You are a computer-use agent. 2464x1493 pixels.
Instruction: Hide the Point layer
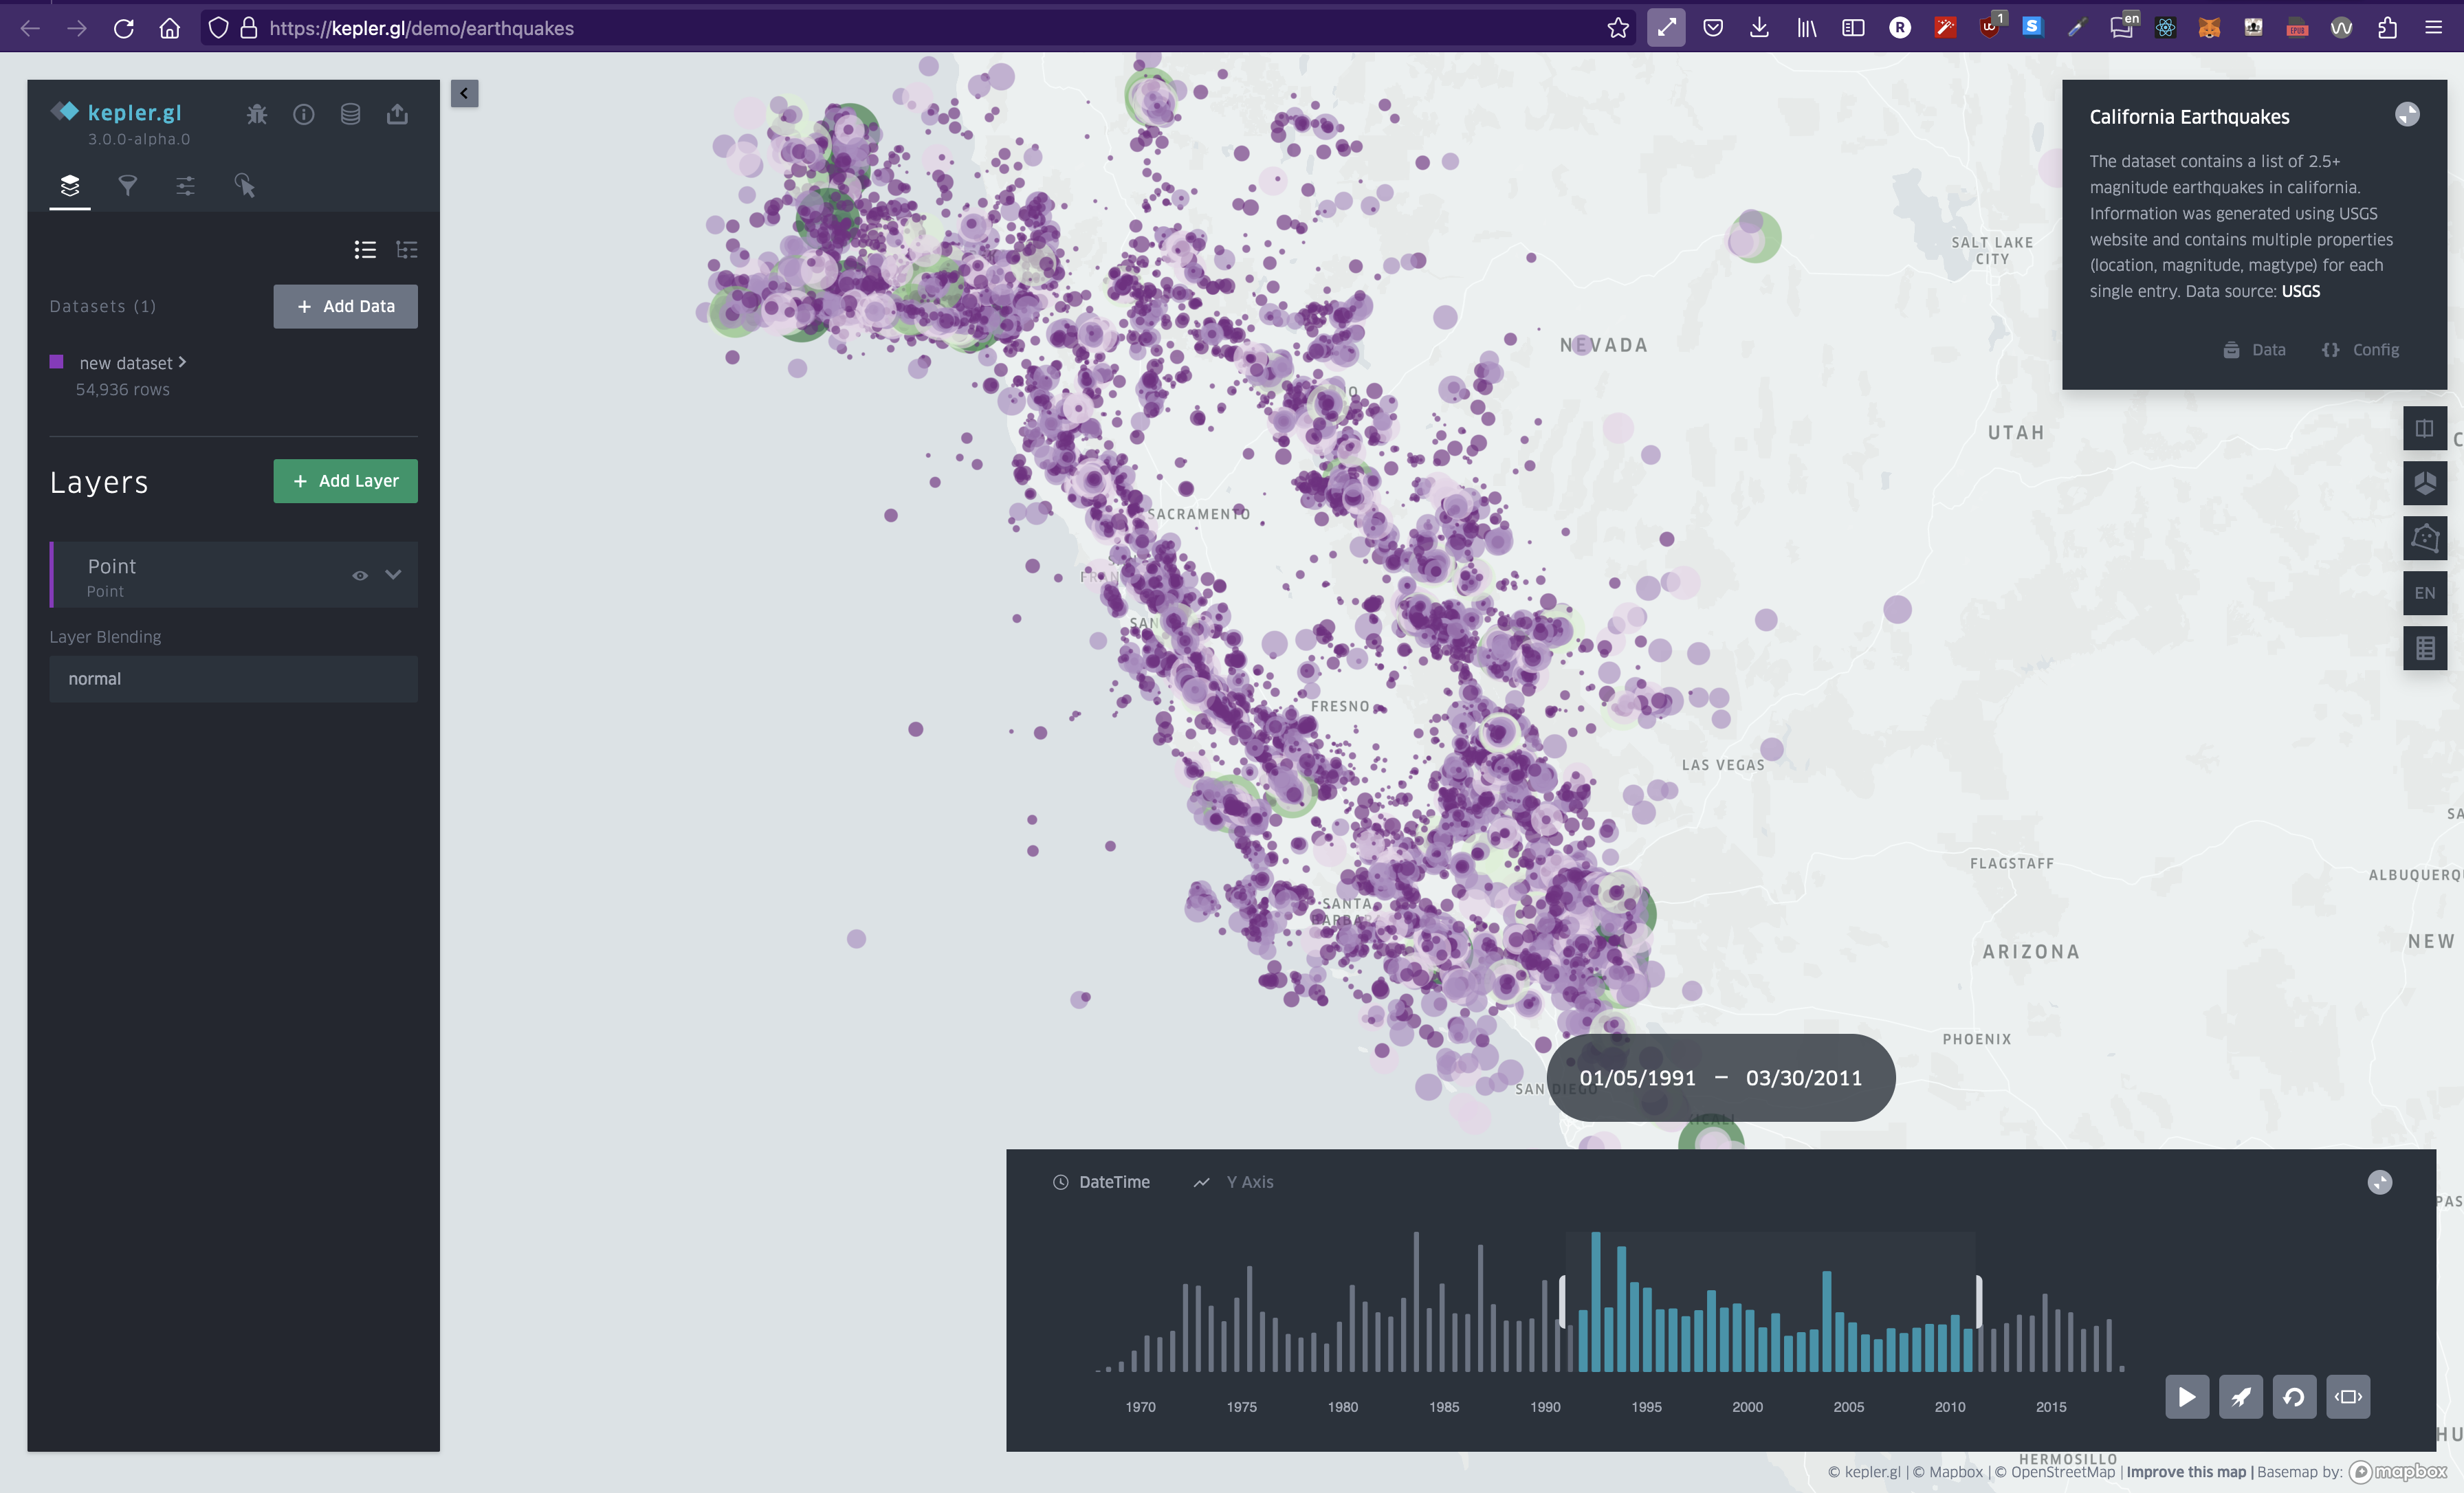(x=360, y=575)
